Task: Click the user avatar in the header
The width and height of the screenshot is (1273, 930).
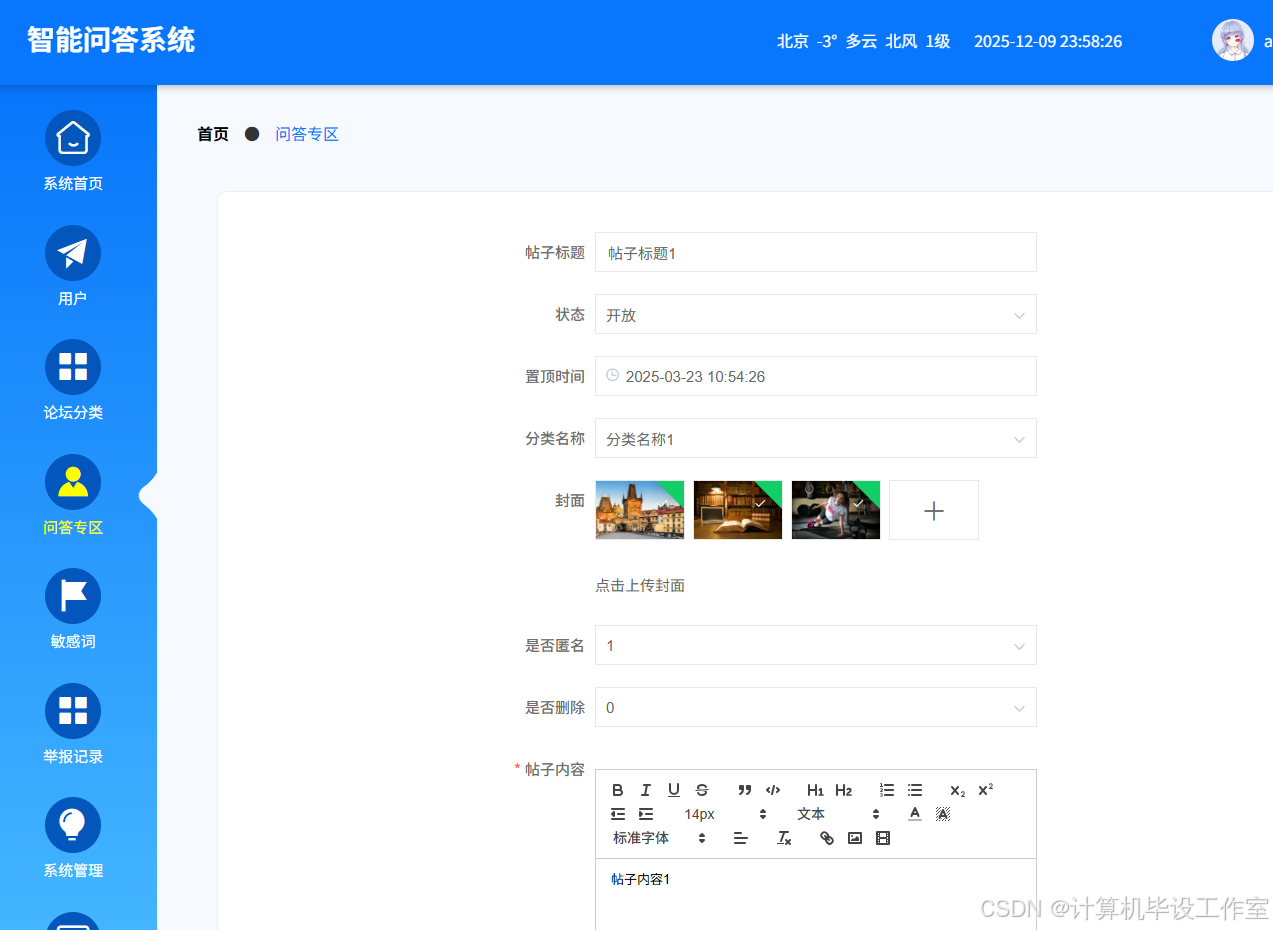Action: pyautogui.click(x=1232, y=41)
